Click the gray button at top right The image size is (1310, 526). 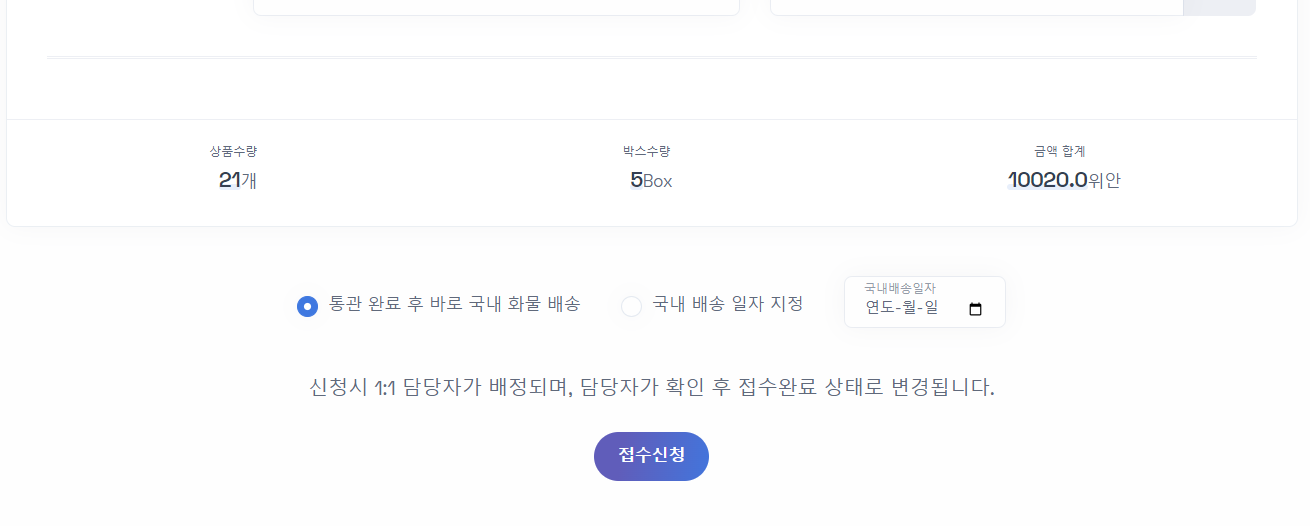1219,7
